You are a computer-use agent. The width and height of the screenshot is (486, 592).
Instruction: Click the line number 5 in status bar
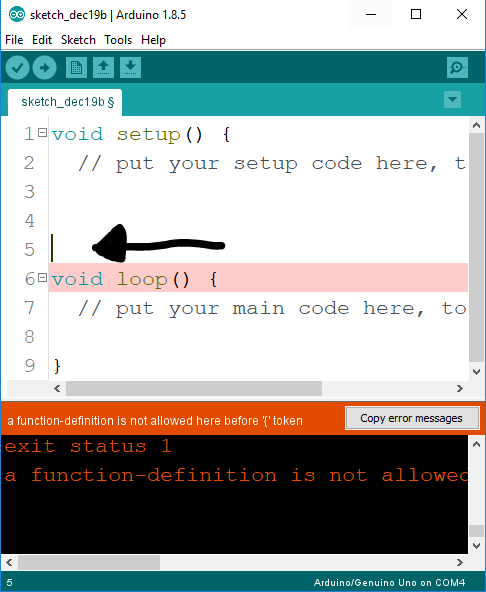pyautogui.click(x=9, y=583)
